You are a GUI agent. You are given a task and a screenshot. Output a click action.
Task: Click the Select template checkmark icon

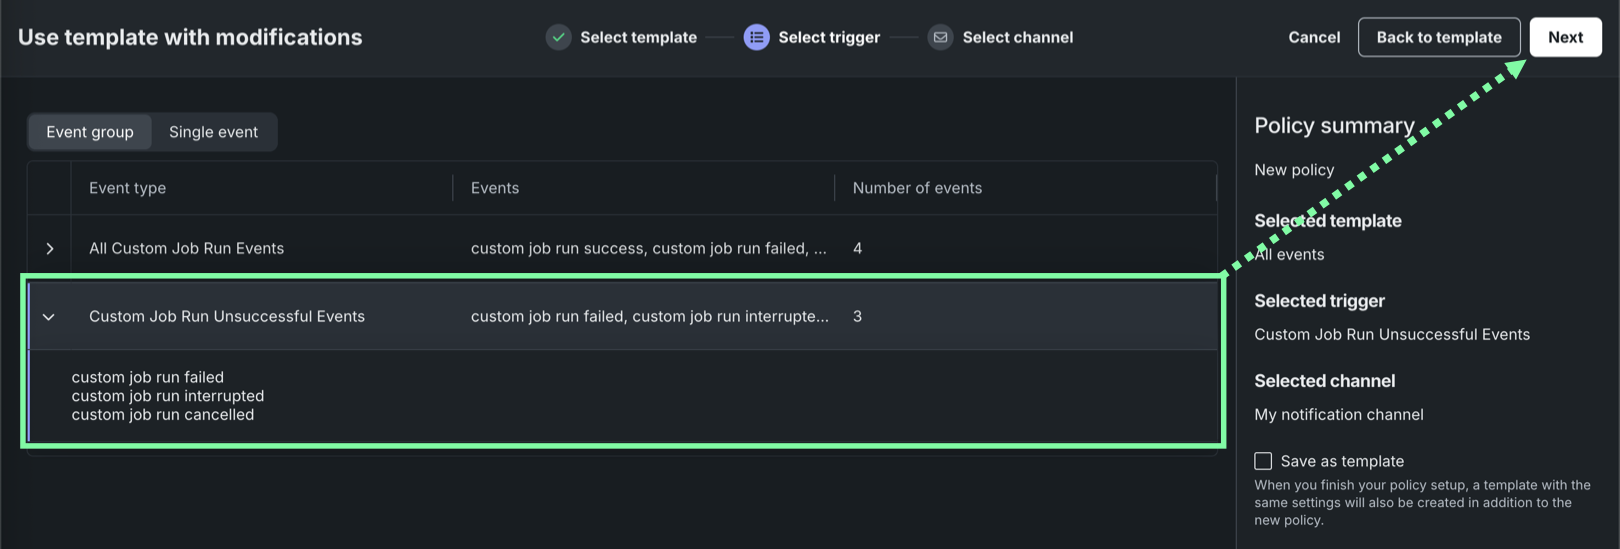558,38
